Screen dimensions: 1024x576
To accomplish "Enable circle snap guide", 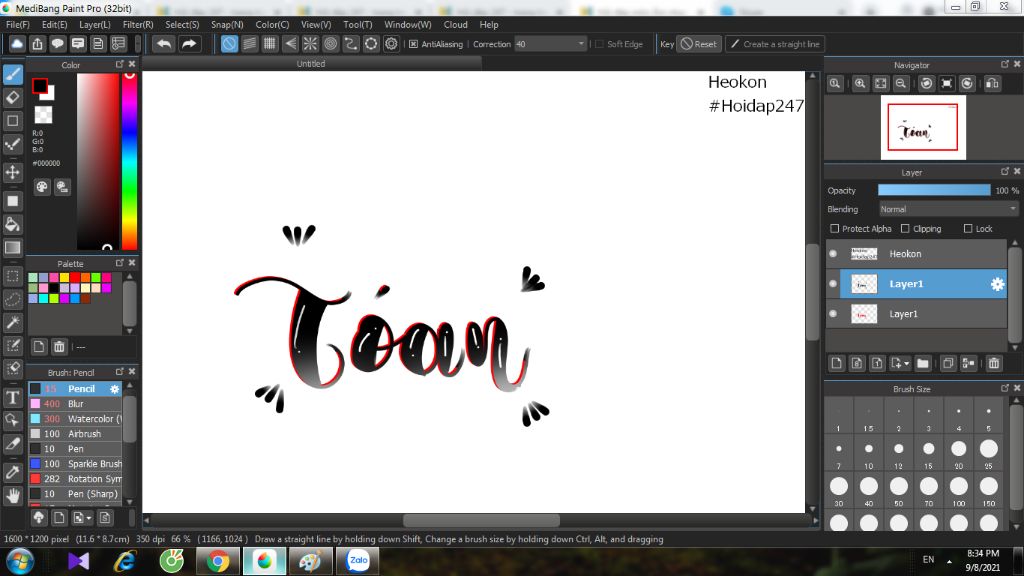I will pos(330,44).
